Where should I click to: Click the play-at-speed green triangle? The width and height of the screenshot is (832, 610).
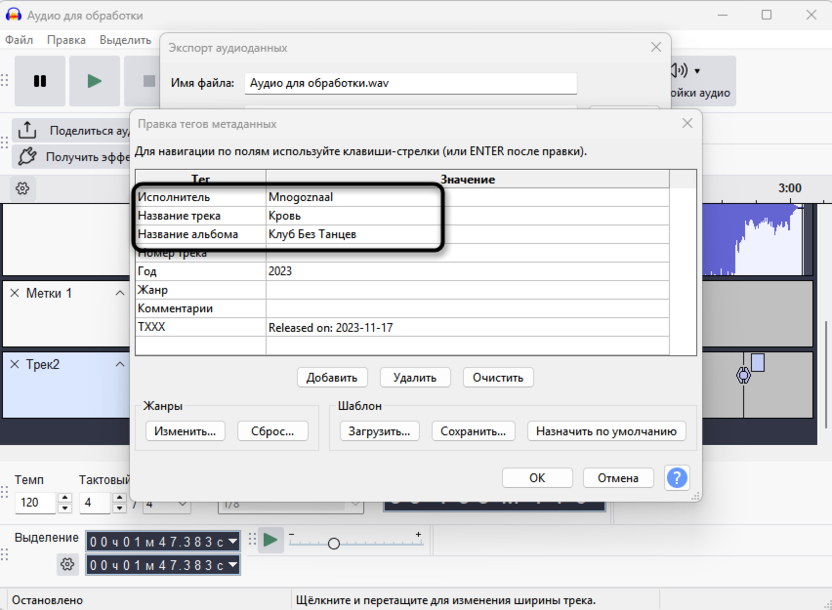pyautogui.click(x=270, y=540)
